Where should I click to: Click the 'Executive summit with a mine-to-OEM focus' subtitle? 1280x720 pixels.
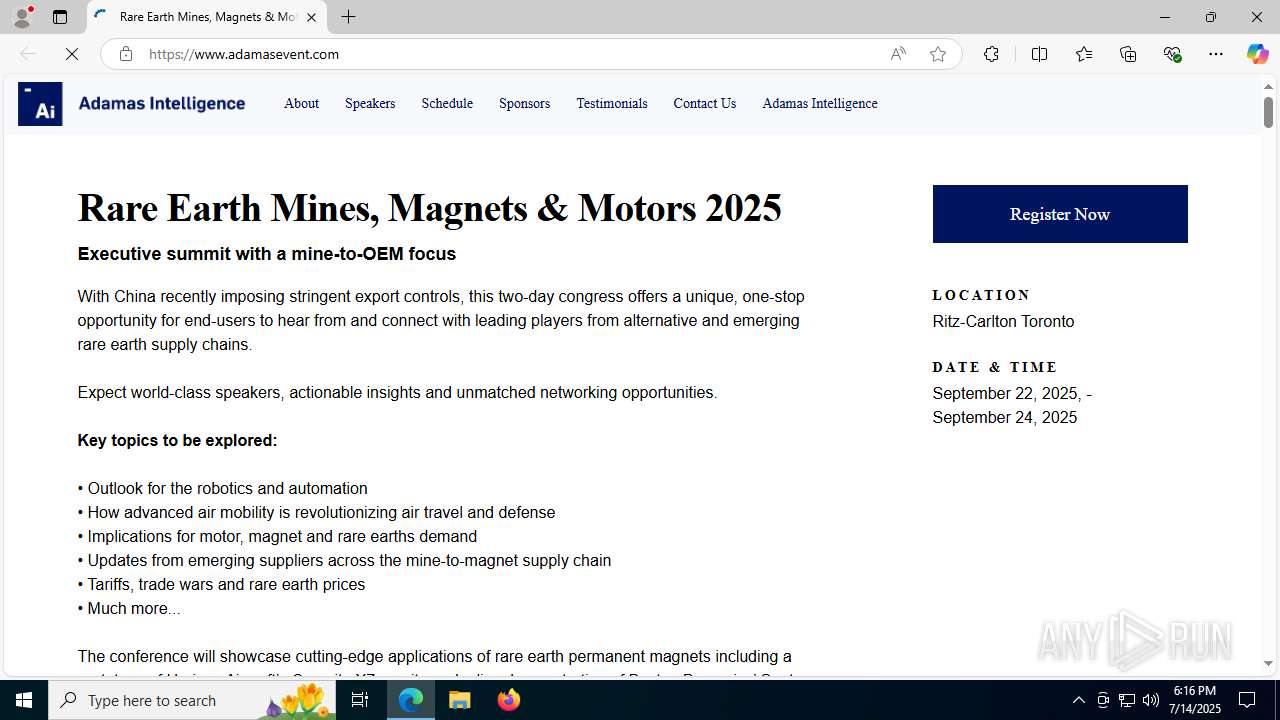click(267, 254)
